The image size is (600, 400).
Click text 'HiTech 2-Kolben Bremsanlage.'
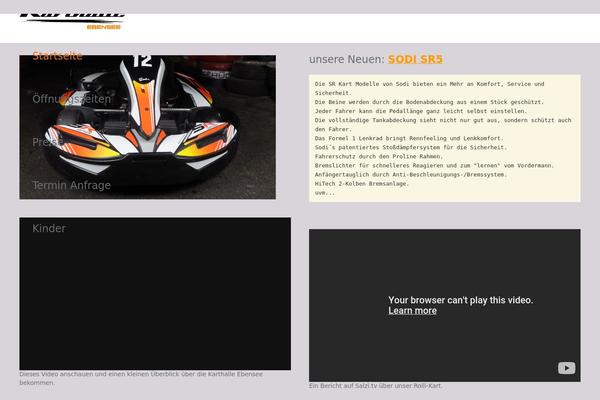pos(362,184)
